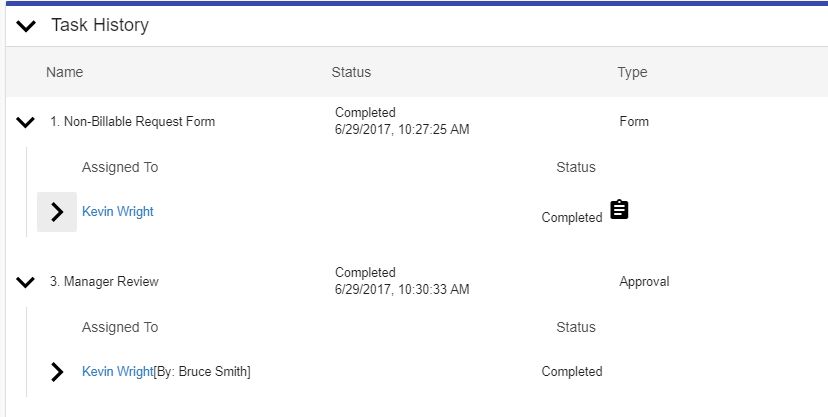Expand Kevin Wright details under Request Form
Image resolution: width=828 pixels, height=417 pixels.
pyautogui.click(x=57, y=212)
